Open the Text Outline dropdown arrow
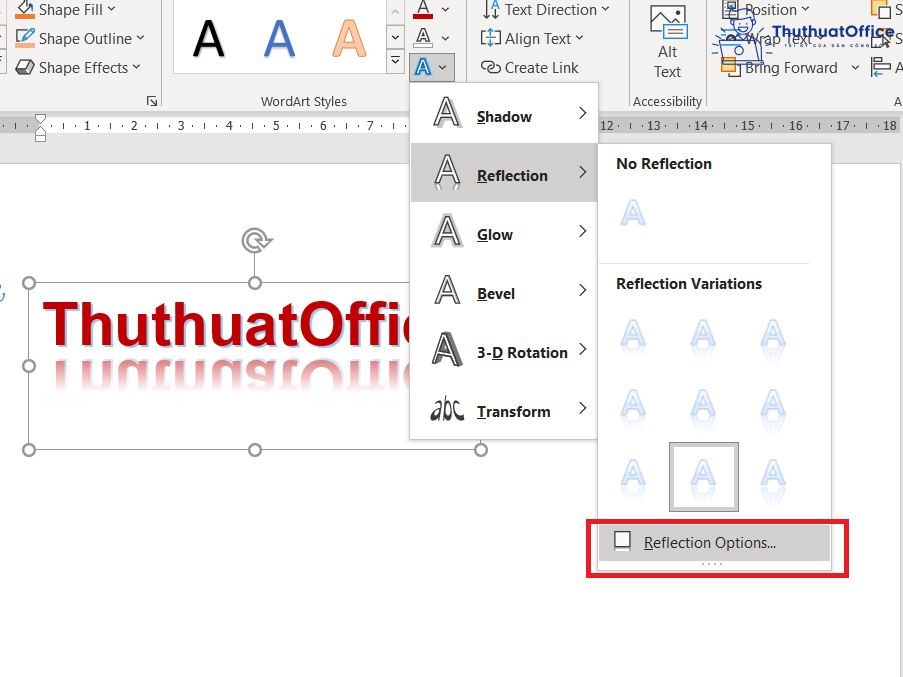The image size is (903, 677). click(x=445, y=39)
